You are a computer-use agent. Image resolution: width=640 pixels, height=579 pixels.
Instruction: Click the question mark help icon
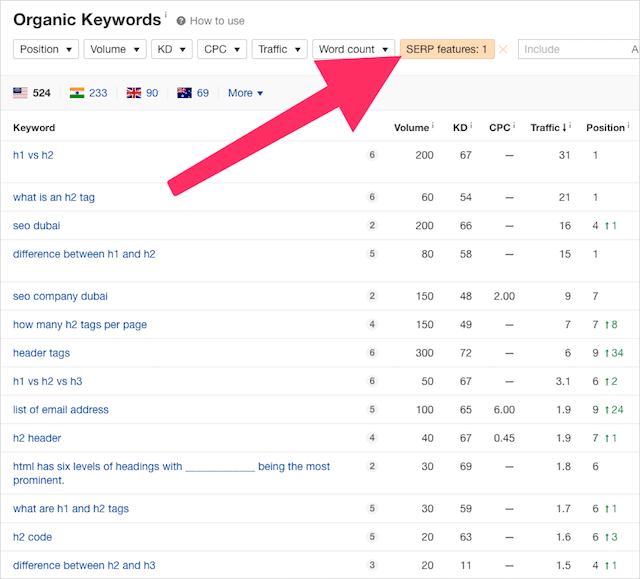click(x=181, y=21)
